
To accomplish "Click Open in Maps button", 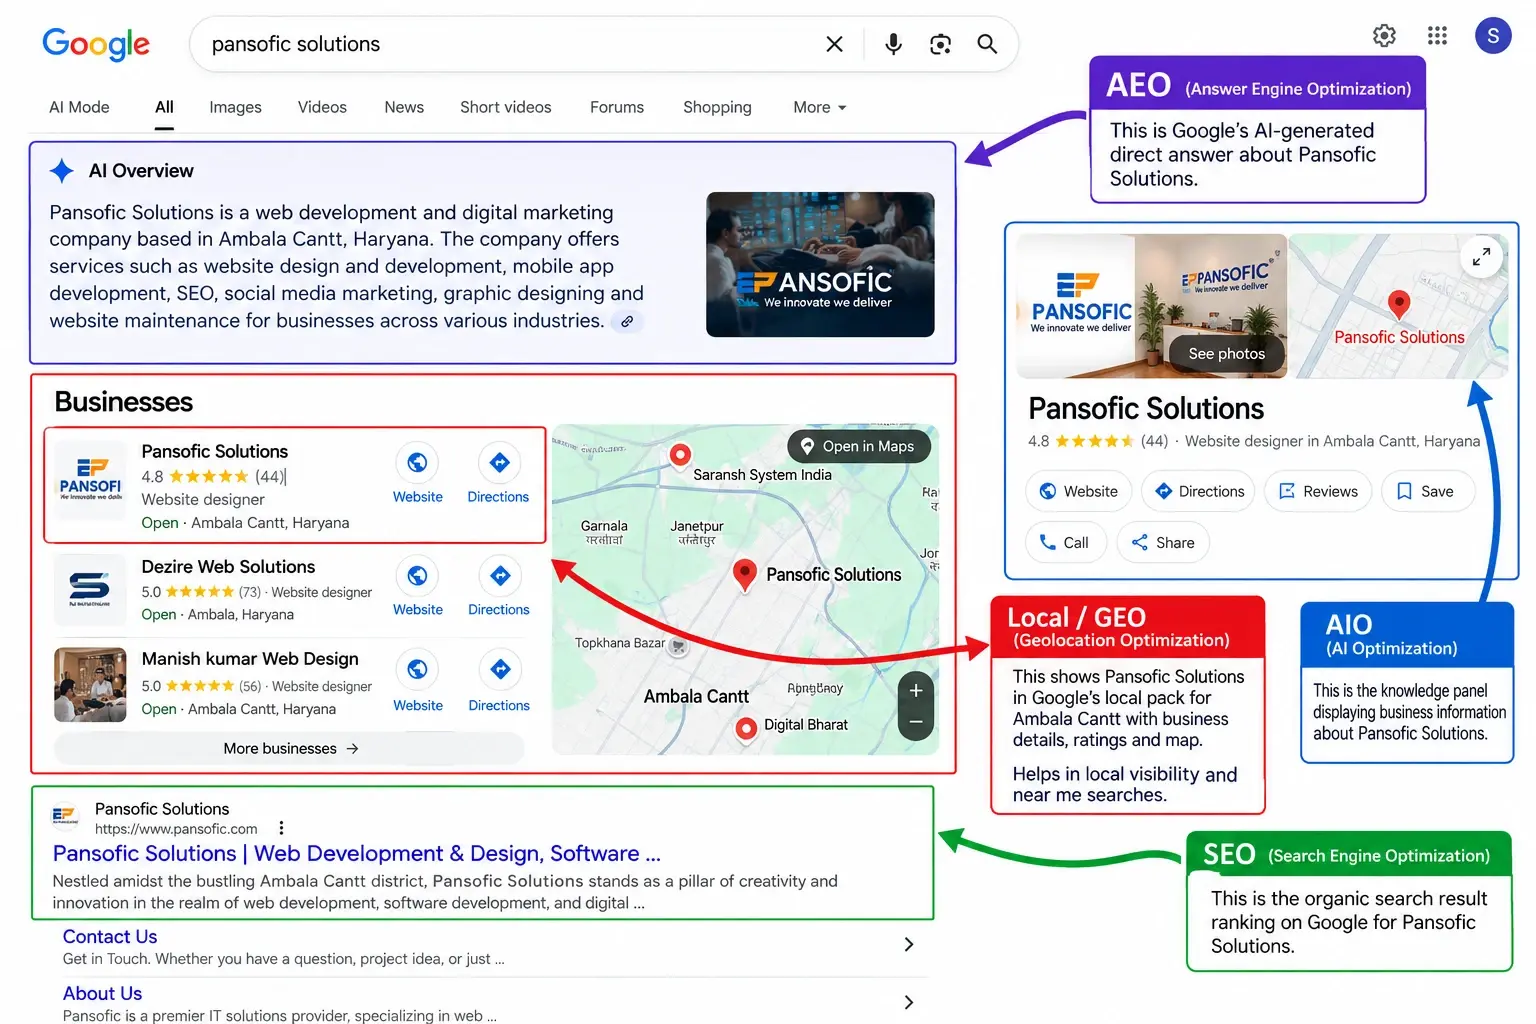I will (859, 446).
